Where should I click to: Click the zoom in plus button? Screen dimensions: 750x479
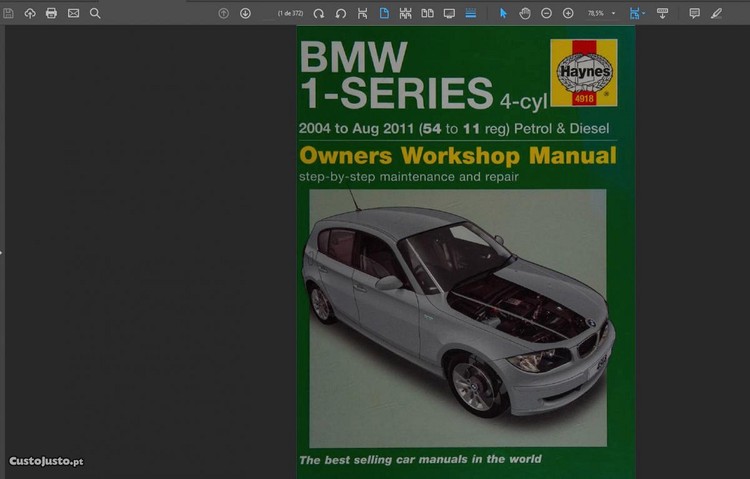click(x=568, y=13)
